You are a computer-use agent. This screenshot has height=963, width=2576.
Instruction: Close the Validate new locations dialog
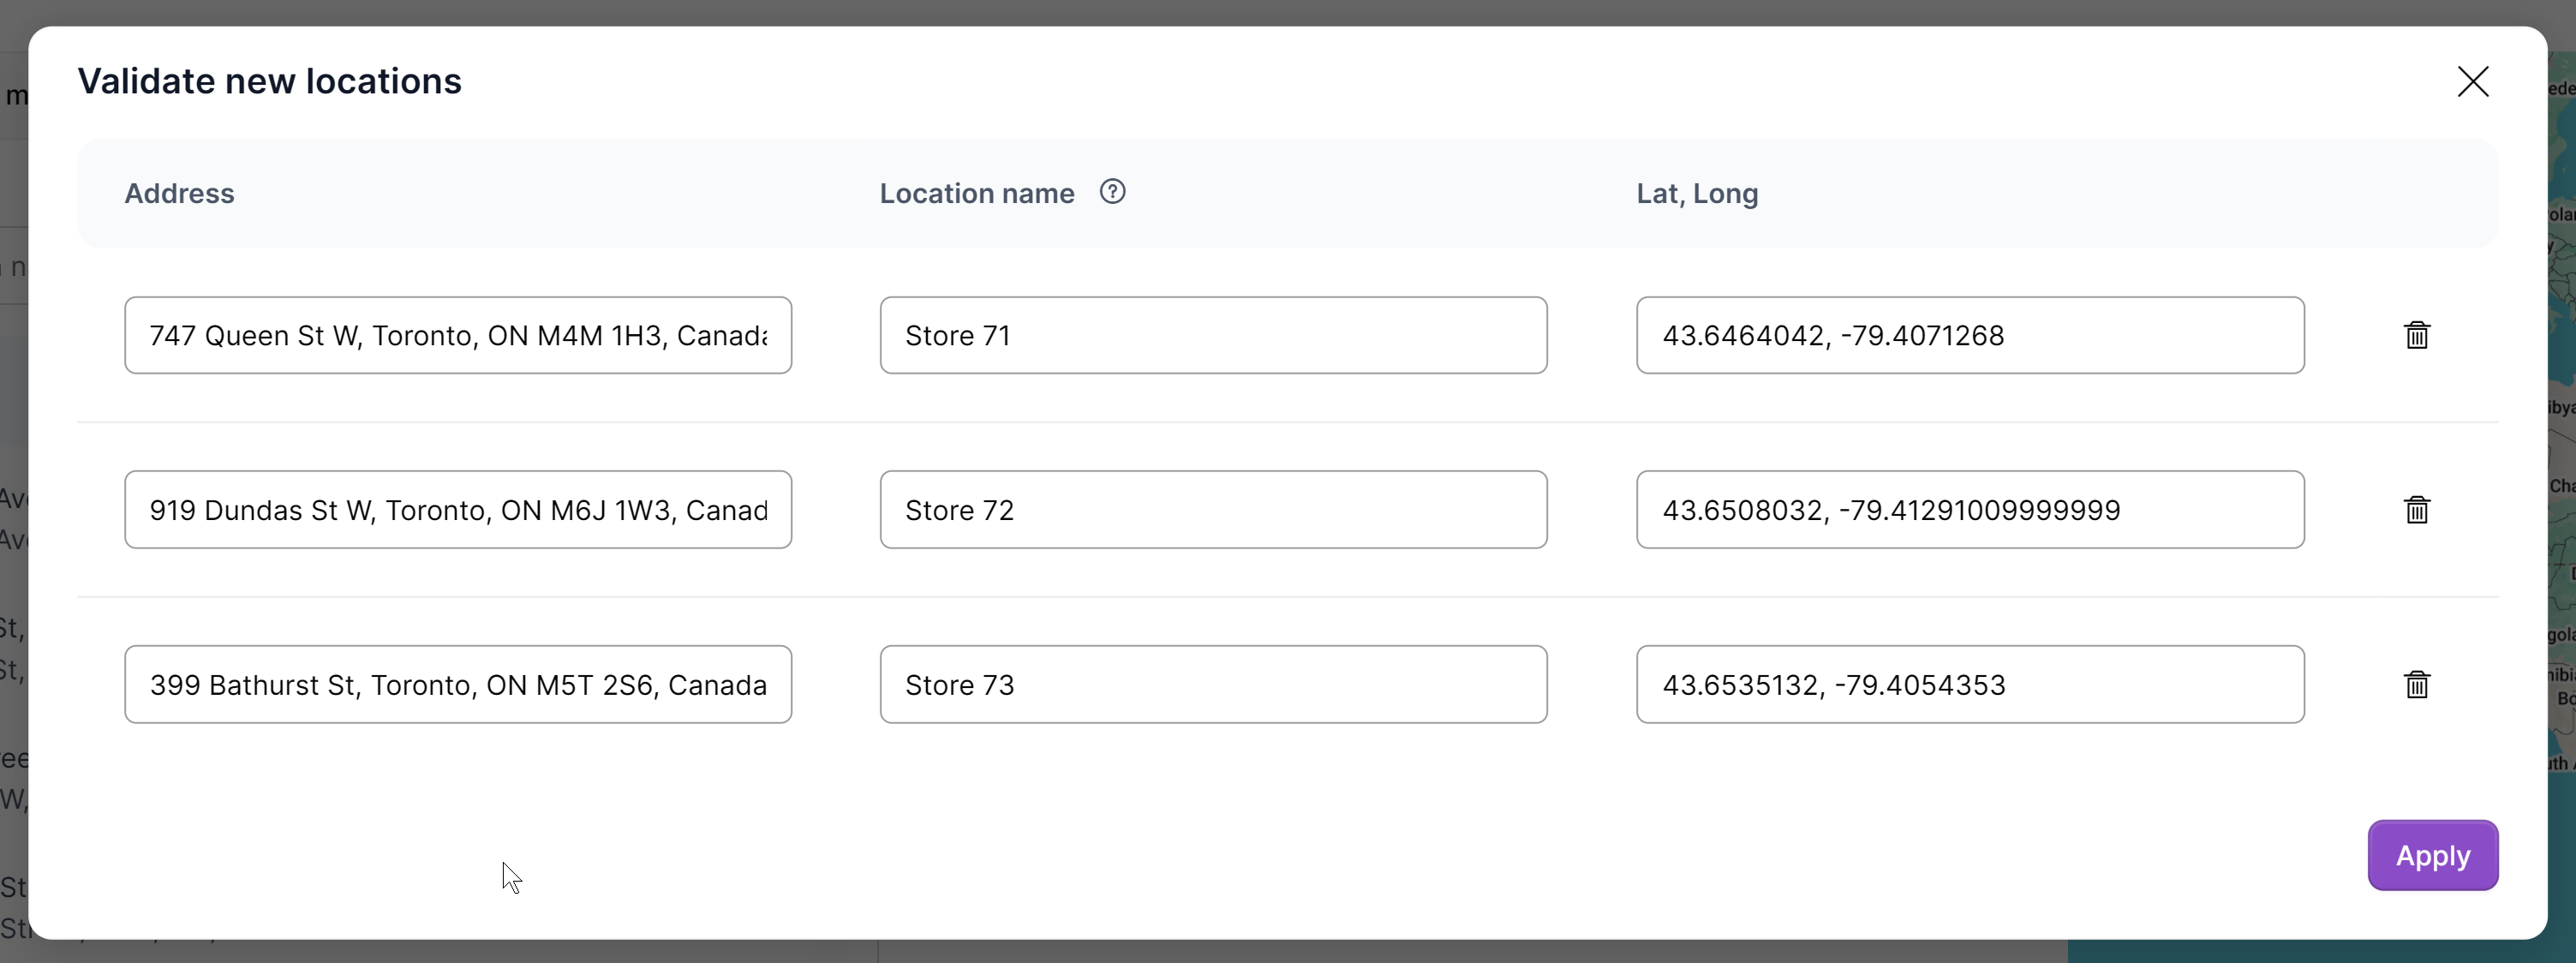tap(2472, 81)
